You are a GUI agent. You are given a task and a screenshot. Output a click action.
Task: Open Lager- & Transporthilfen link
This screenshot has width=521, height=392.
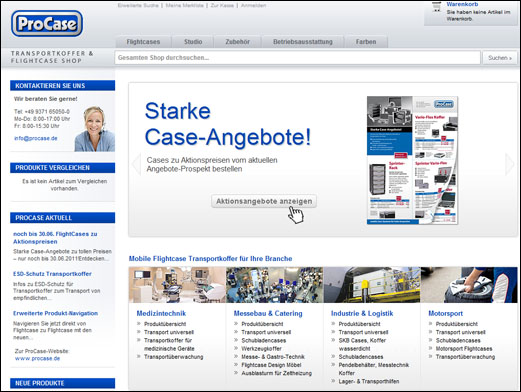click(x=369, y=381)
